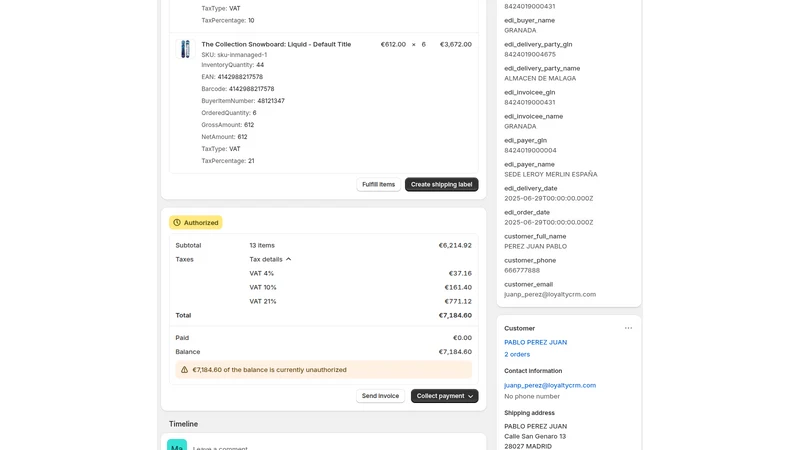The width and height of the screenshot is (800, 450).
Task: Select the BuyerItemNumber value 48121347
Action: click(271, 101)
